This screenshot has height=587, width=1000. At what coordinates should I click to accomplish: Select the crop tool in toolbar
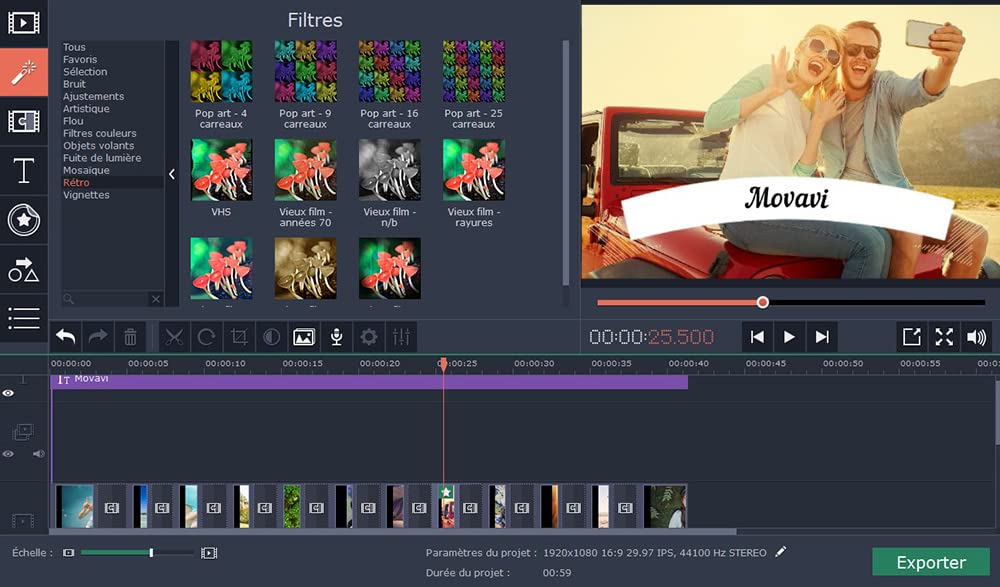click(239, 337)
